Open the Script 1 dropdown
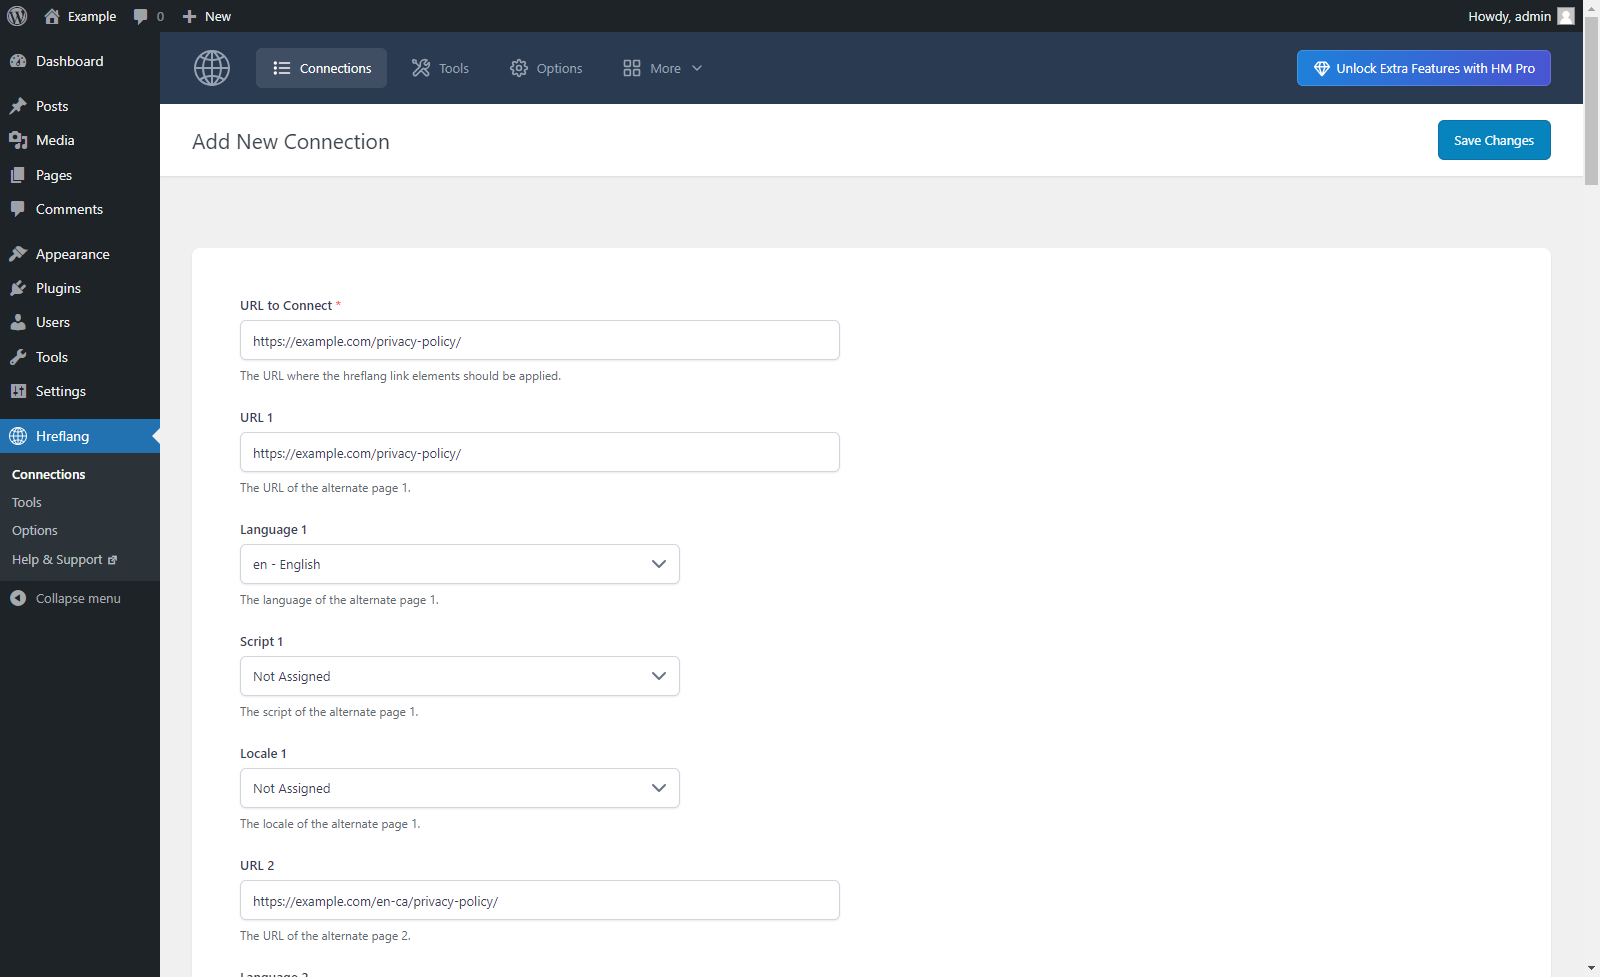This screenshot has width=1600, height=977. tap(460, 676)
